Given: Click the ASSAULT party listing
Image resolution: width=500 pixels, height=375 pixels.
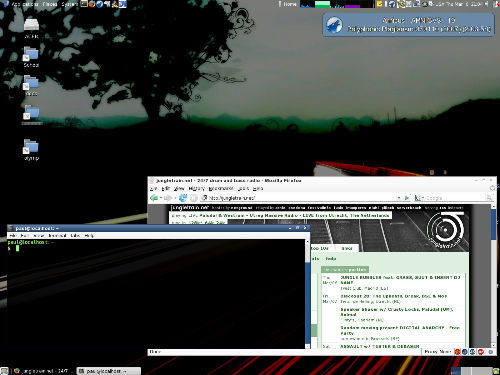Looking at the screenshot, I should pos(380,346).
